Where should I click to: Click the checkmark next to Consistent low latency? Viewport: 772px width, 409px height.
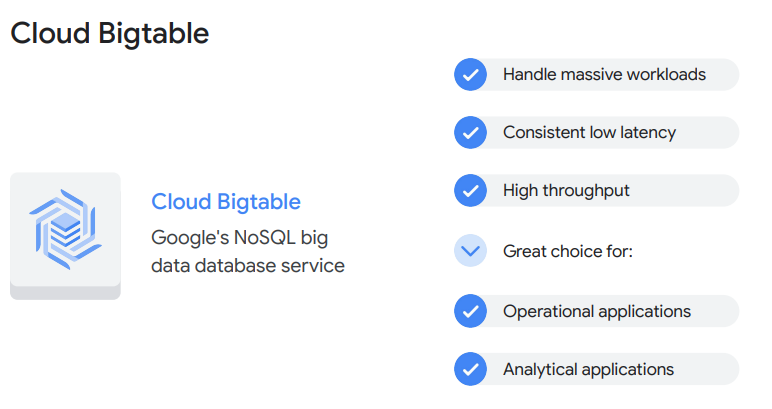tap(470, 133)
